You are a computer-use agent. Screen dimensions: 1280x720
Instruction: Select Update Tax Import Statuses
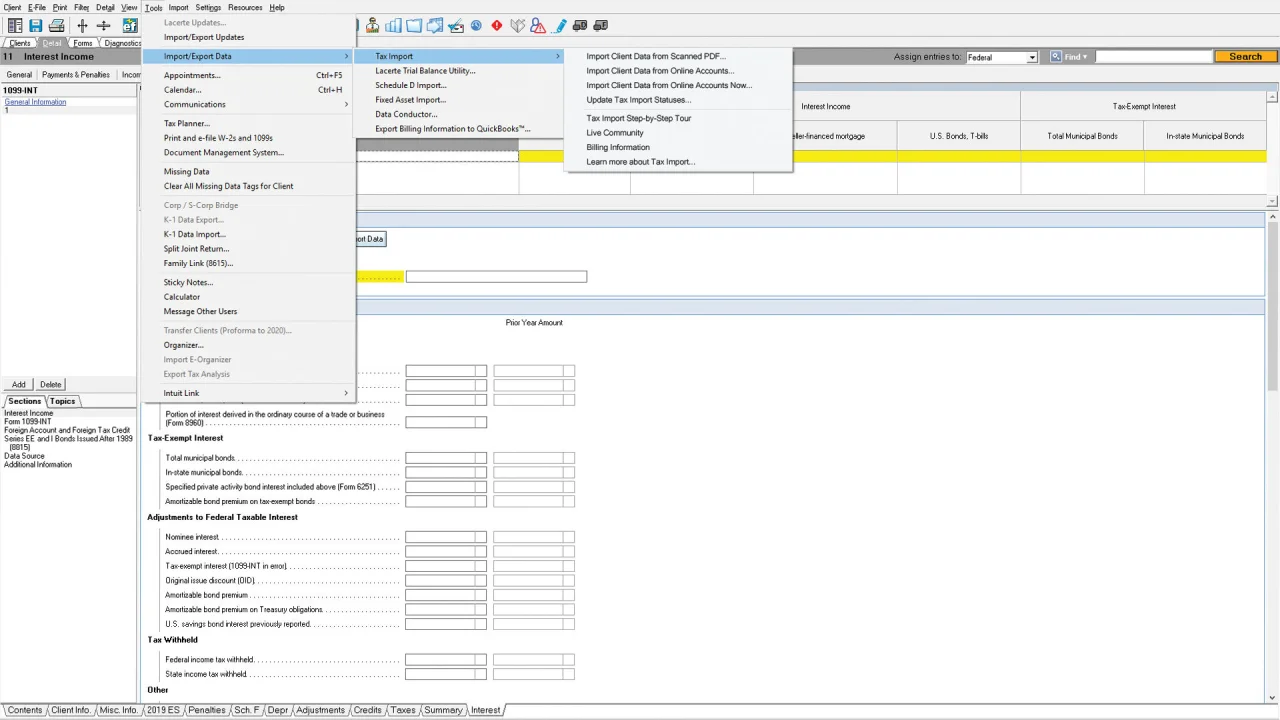(x=638, y=100)
